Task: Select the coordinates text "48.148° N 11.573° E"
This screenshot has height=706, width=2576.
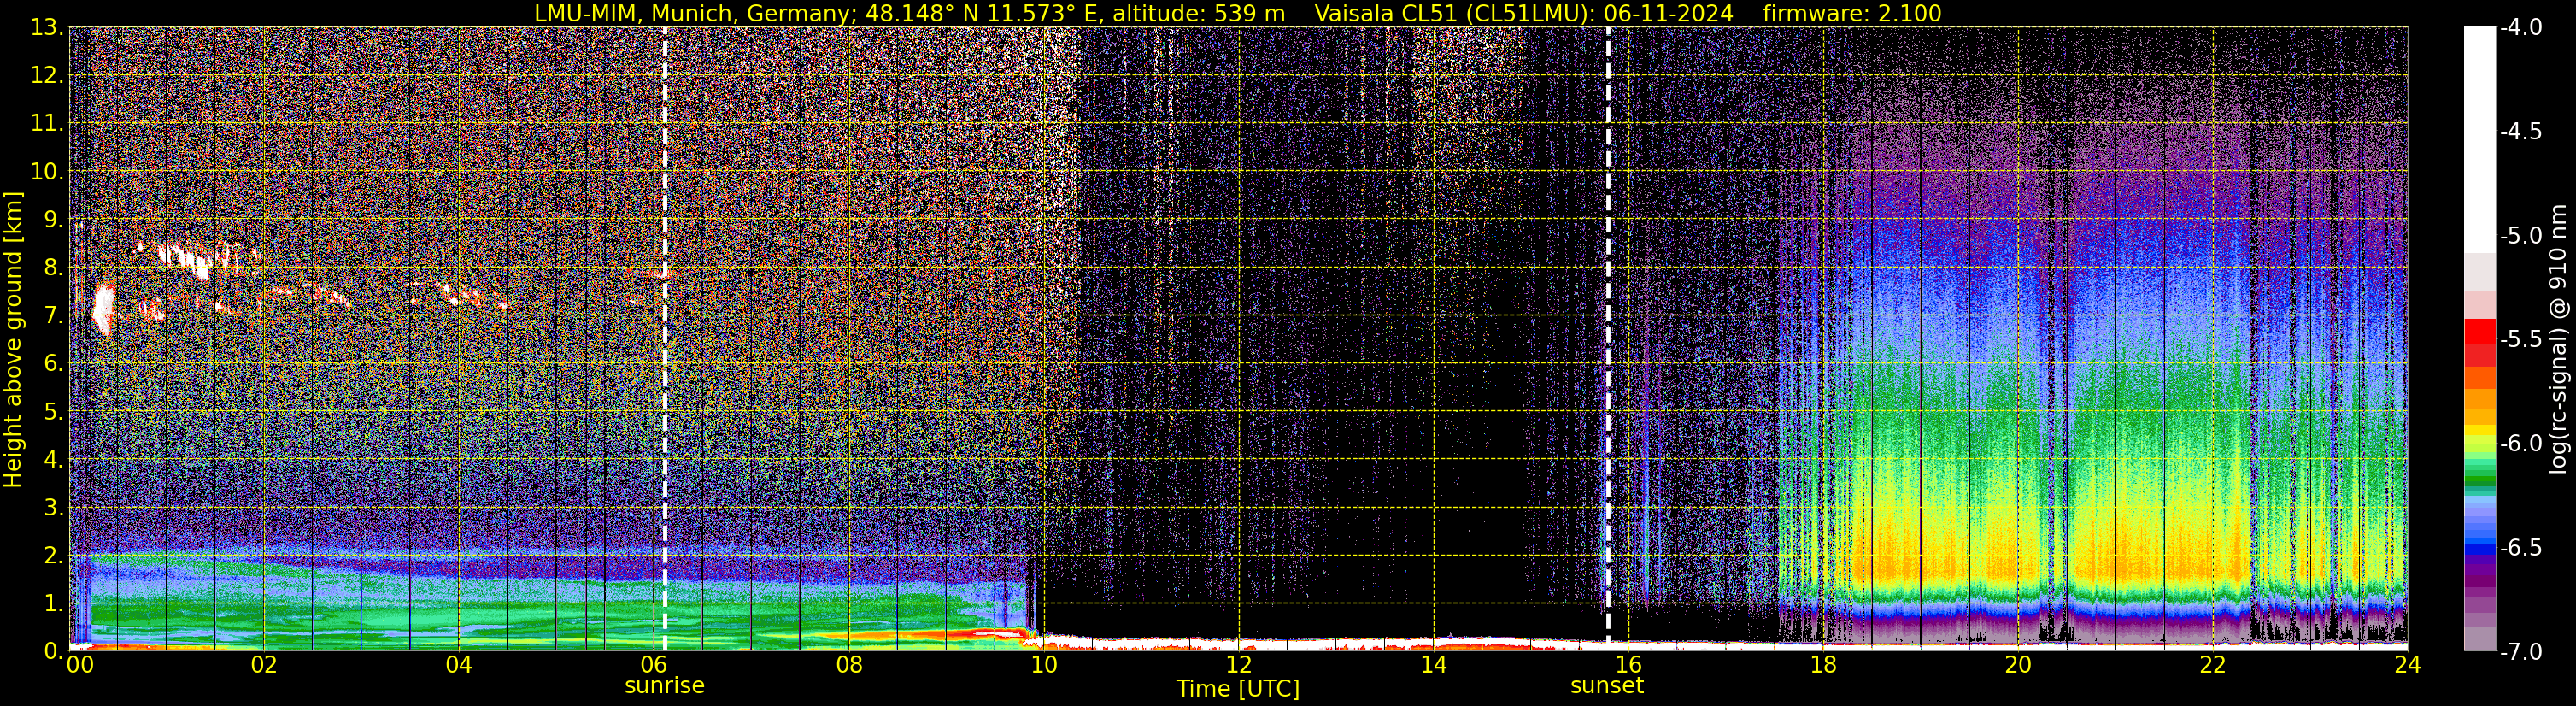Action: click(970, 13)
